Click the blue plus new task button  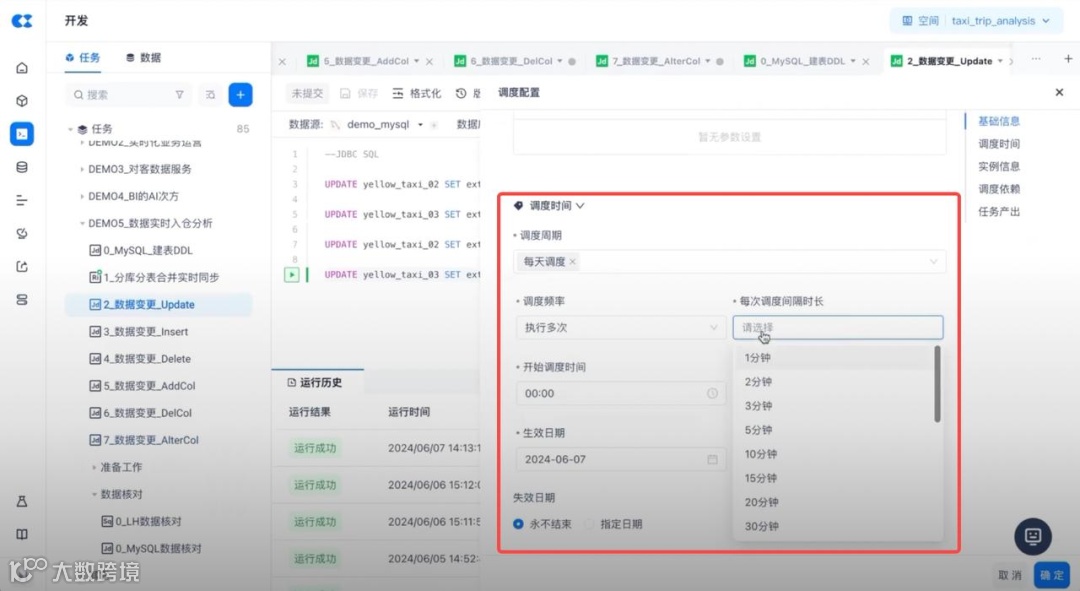point(240,94)
